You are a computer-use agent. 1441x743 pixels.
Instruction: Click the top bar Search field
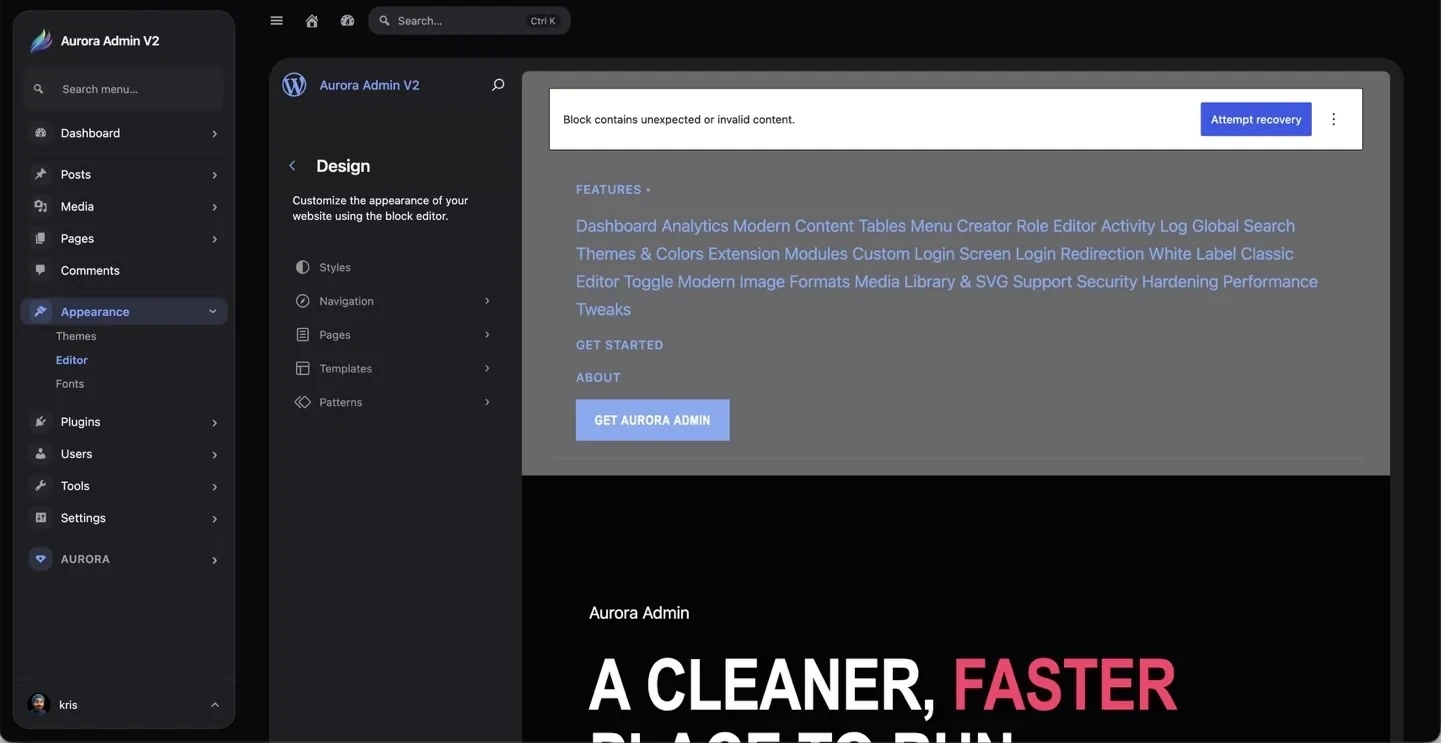[469, 20]
